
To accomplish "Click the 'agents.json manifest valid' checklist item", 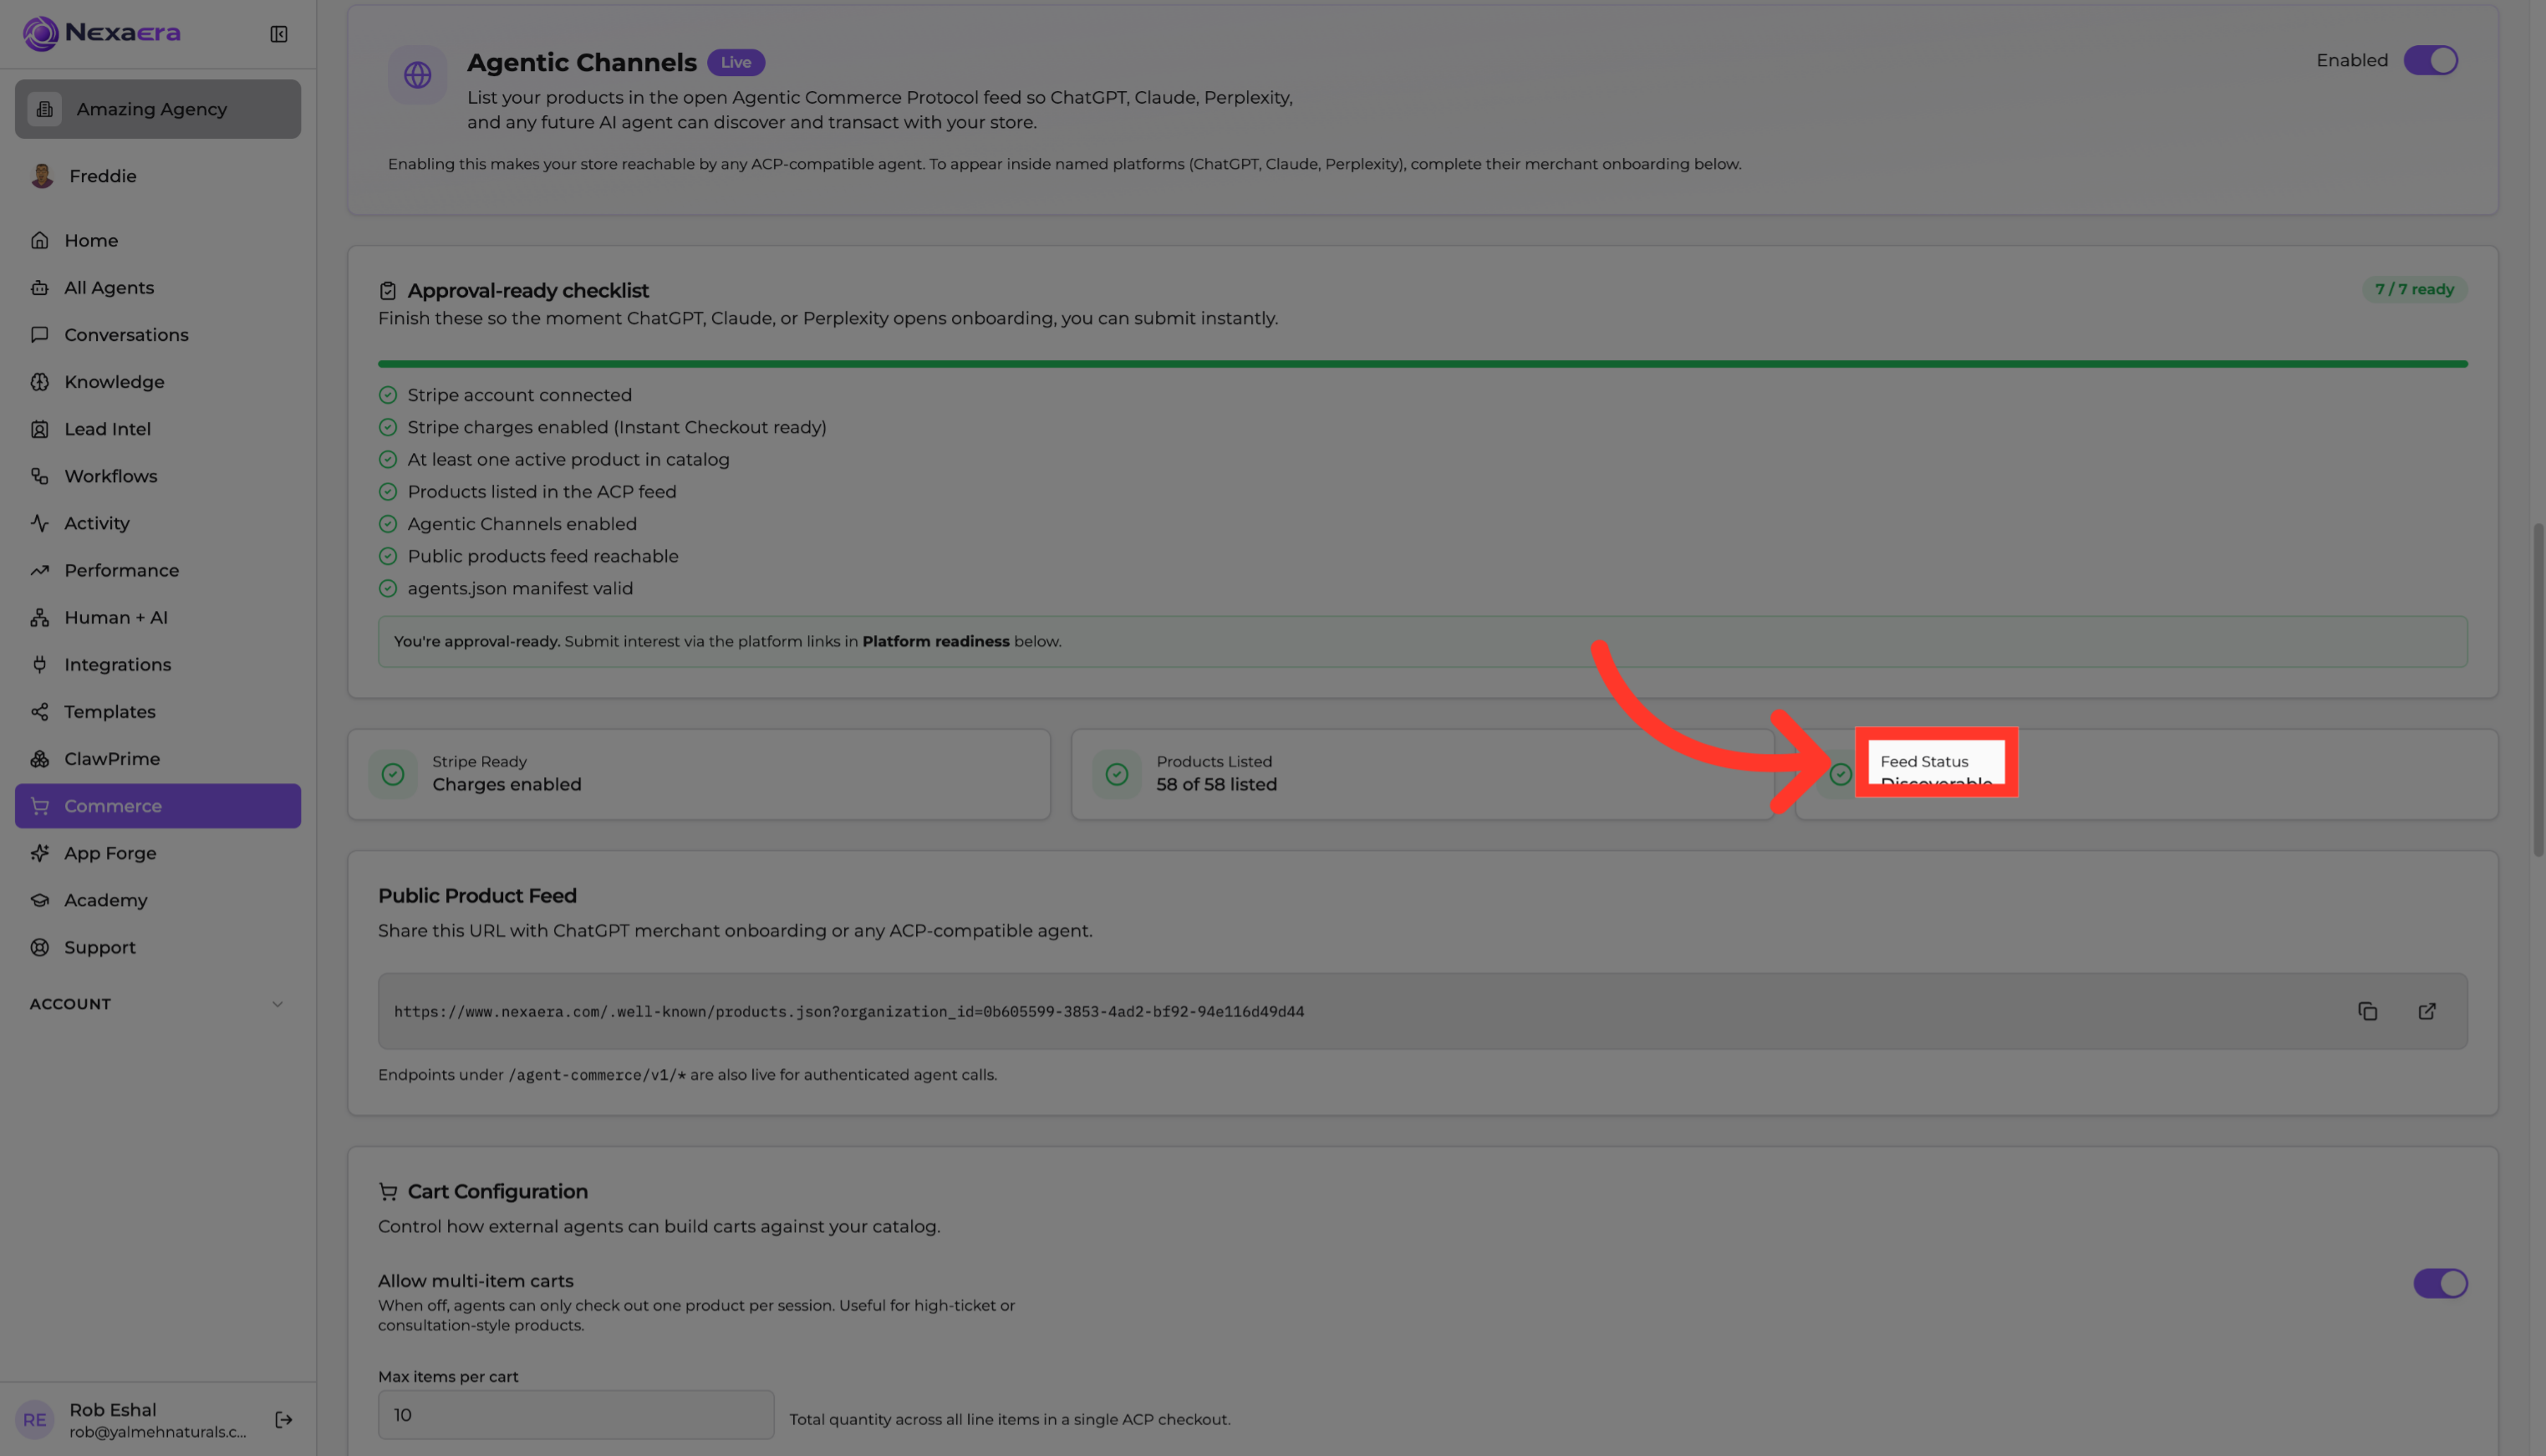I will click(506, 588).
